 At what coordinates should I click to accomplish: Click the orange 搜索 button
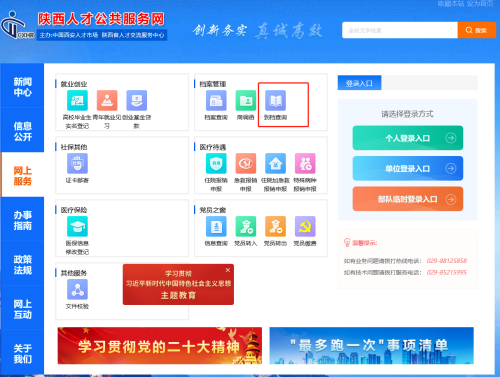(x=477, y=30)
